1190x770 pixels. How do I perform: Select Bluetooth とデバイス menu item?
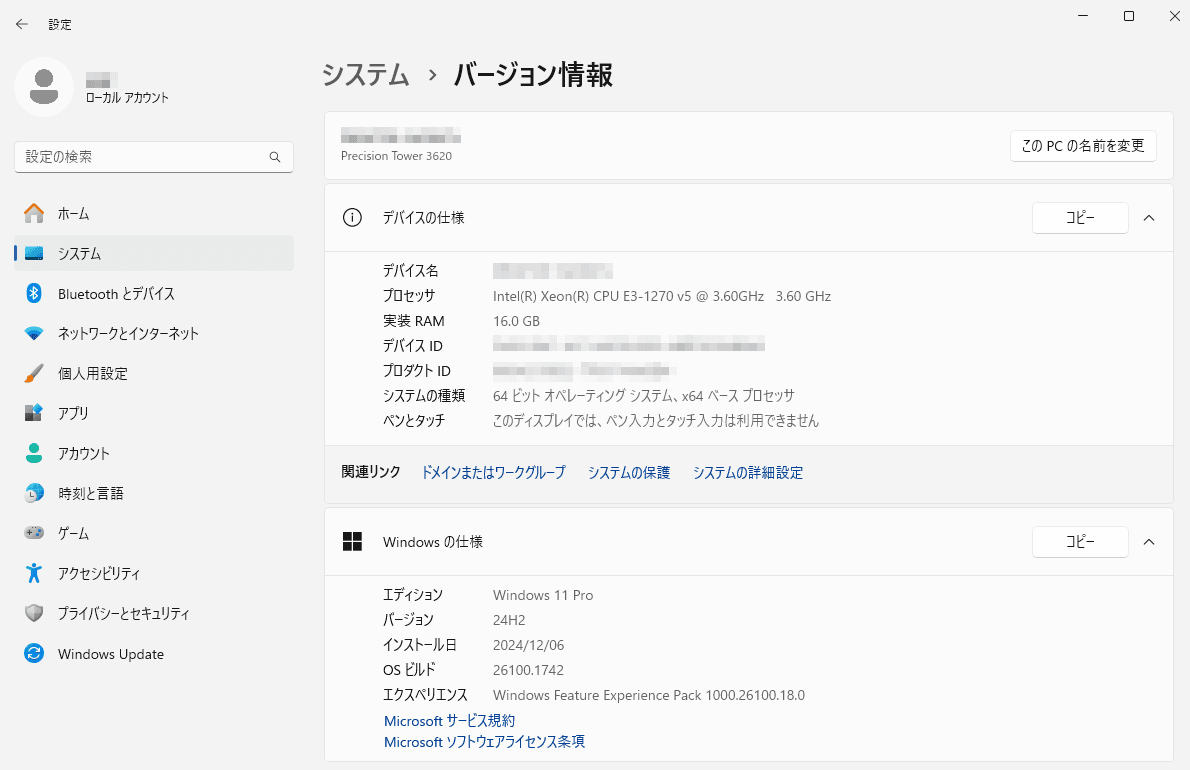pos(154,294)
